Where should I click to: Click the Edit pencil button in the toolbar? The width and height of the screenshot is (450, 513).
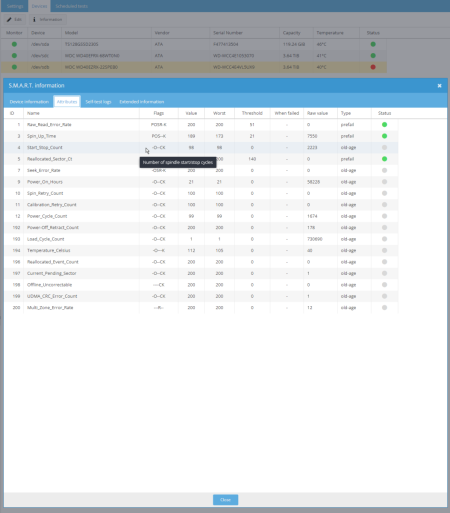click(x=15, y=20)
